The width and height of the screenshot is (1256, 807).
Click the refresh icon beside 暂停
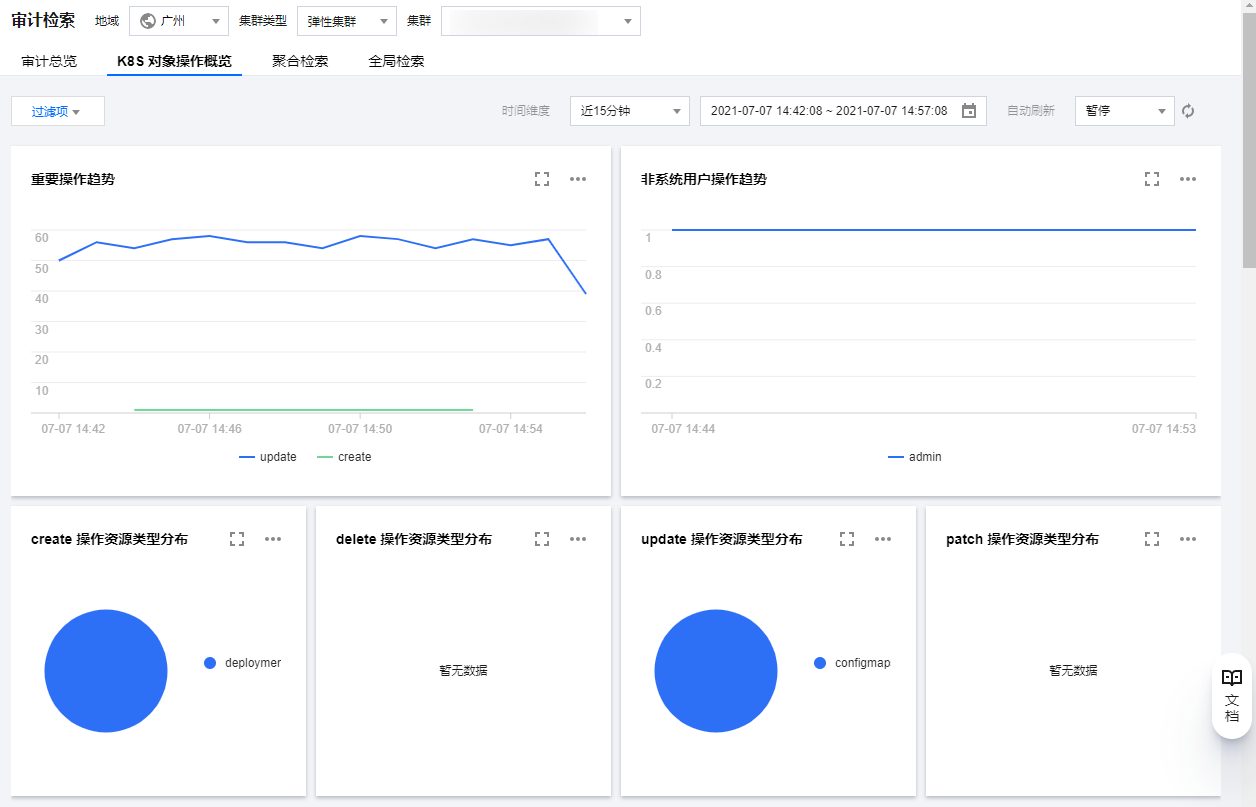tap(1188, 111)
